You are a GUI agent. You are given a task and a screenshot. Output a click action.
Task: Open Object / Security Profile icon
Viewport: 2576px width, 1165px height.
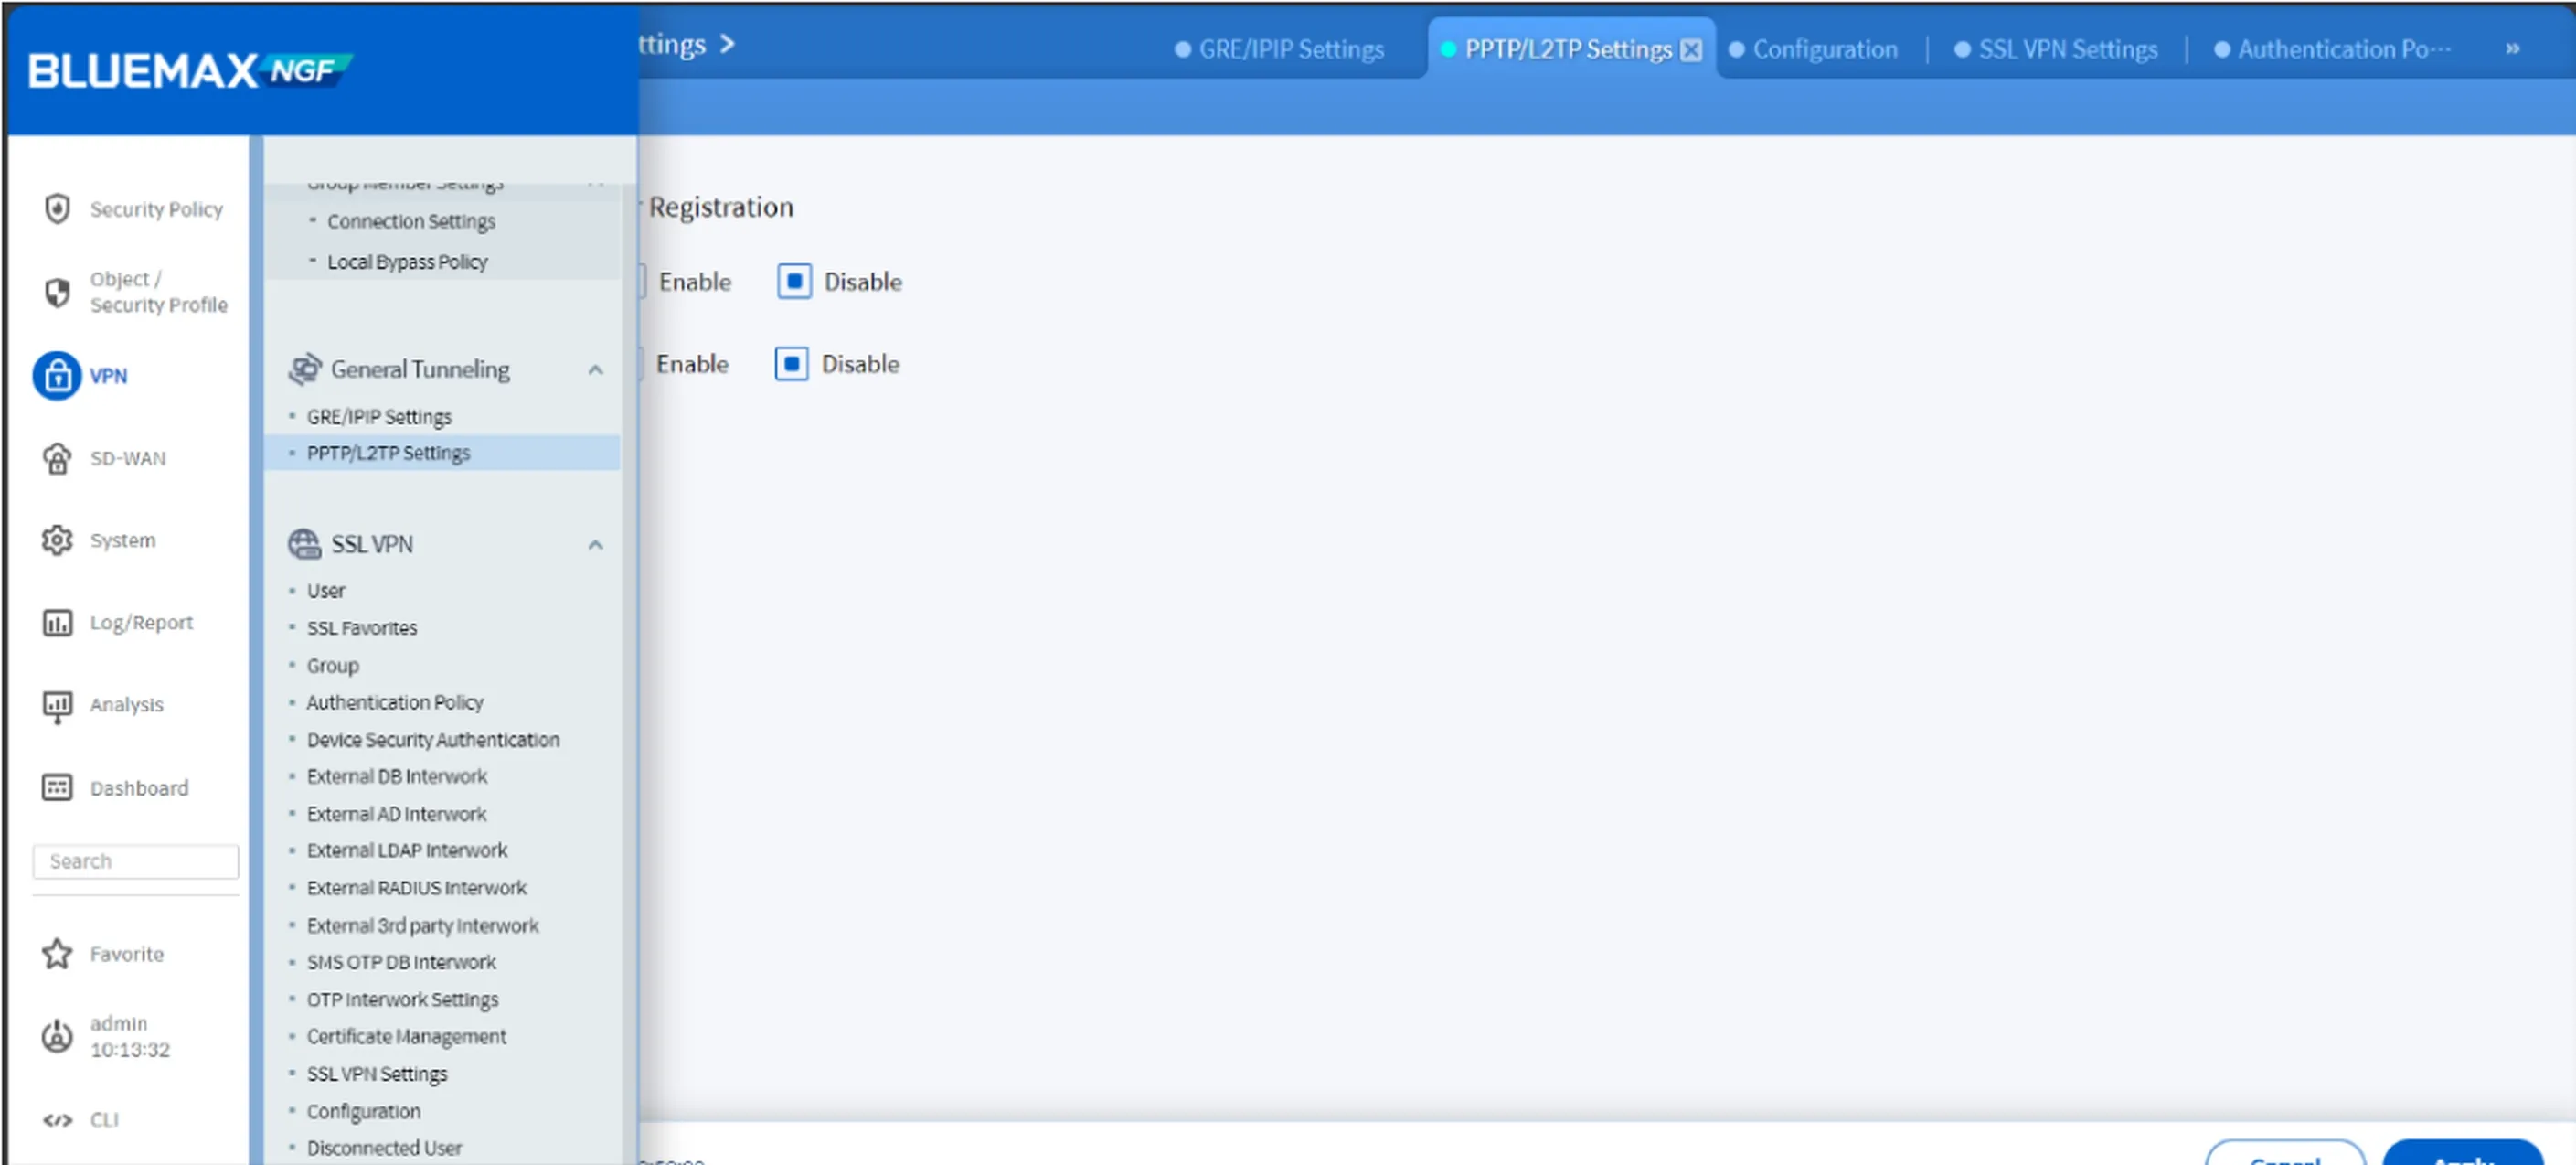click(57, 292)
